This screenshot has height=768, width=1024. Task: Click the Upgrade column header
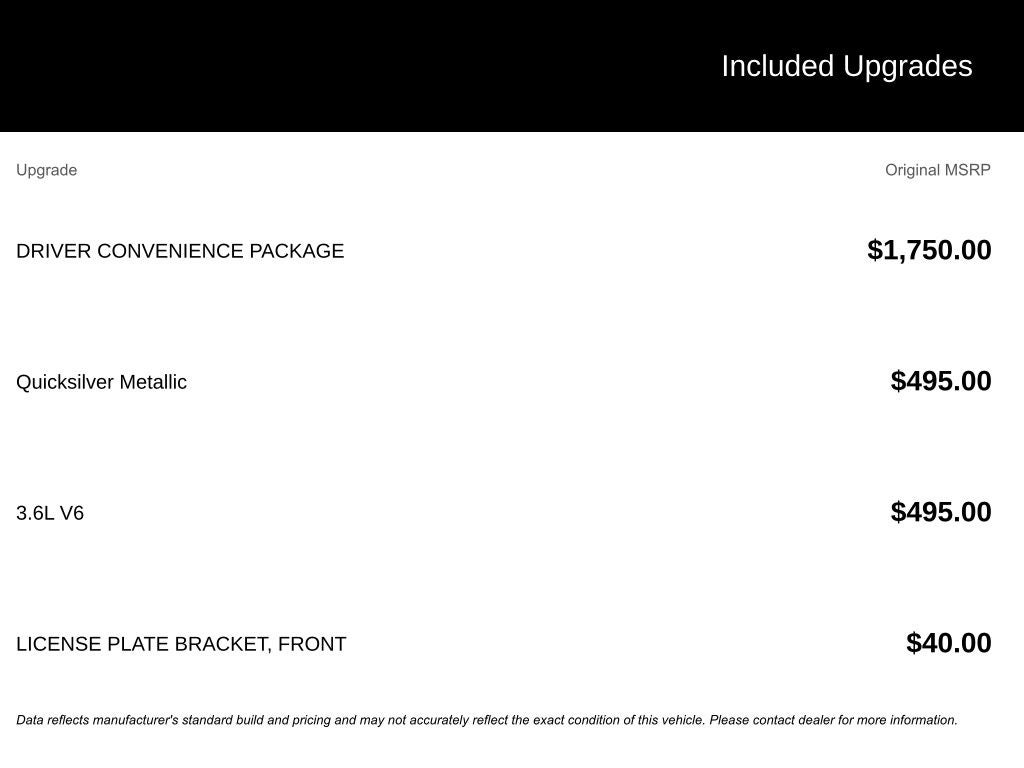pyautogui.click(x=46, y=170)
